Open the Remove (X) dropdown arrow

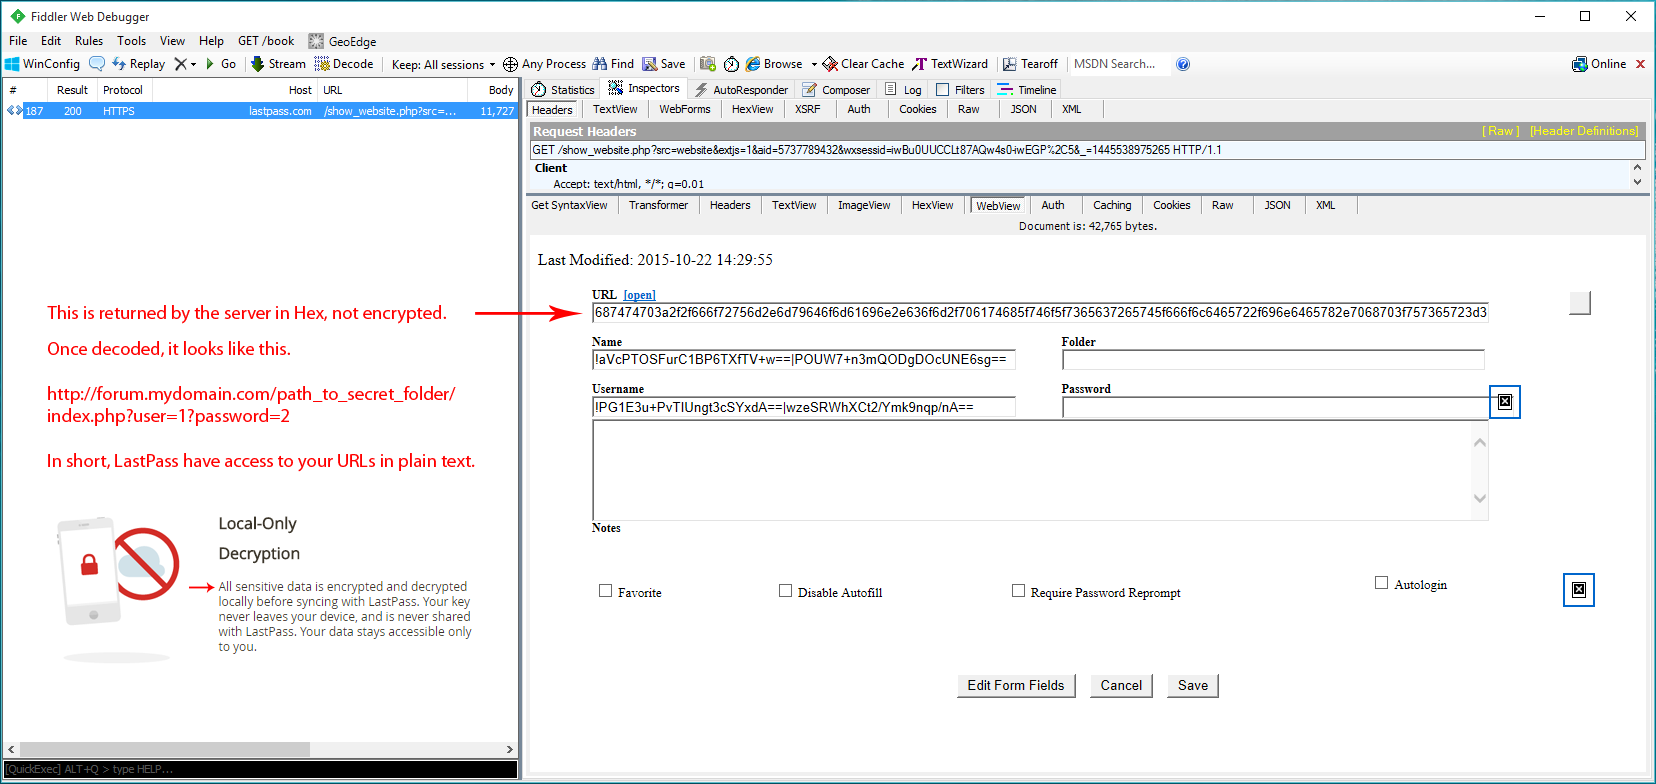click(x=193, y=64)
